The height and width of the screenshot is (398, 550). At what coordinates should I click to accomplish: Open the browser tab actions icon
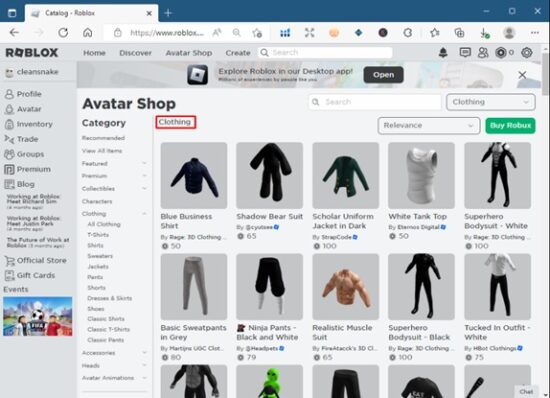pyautogui.click(x=12, y=13)
